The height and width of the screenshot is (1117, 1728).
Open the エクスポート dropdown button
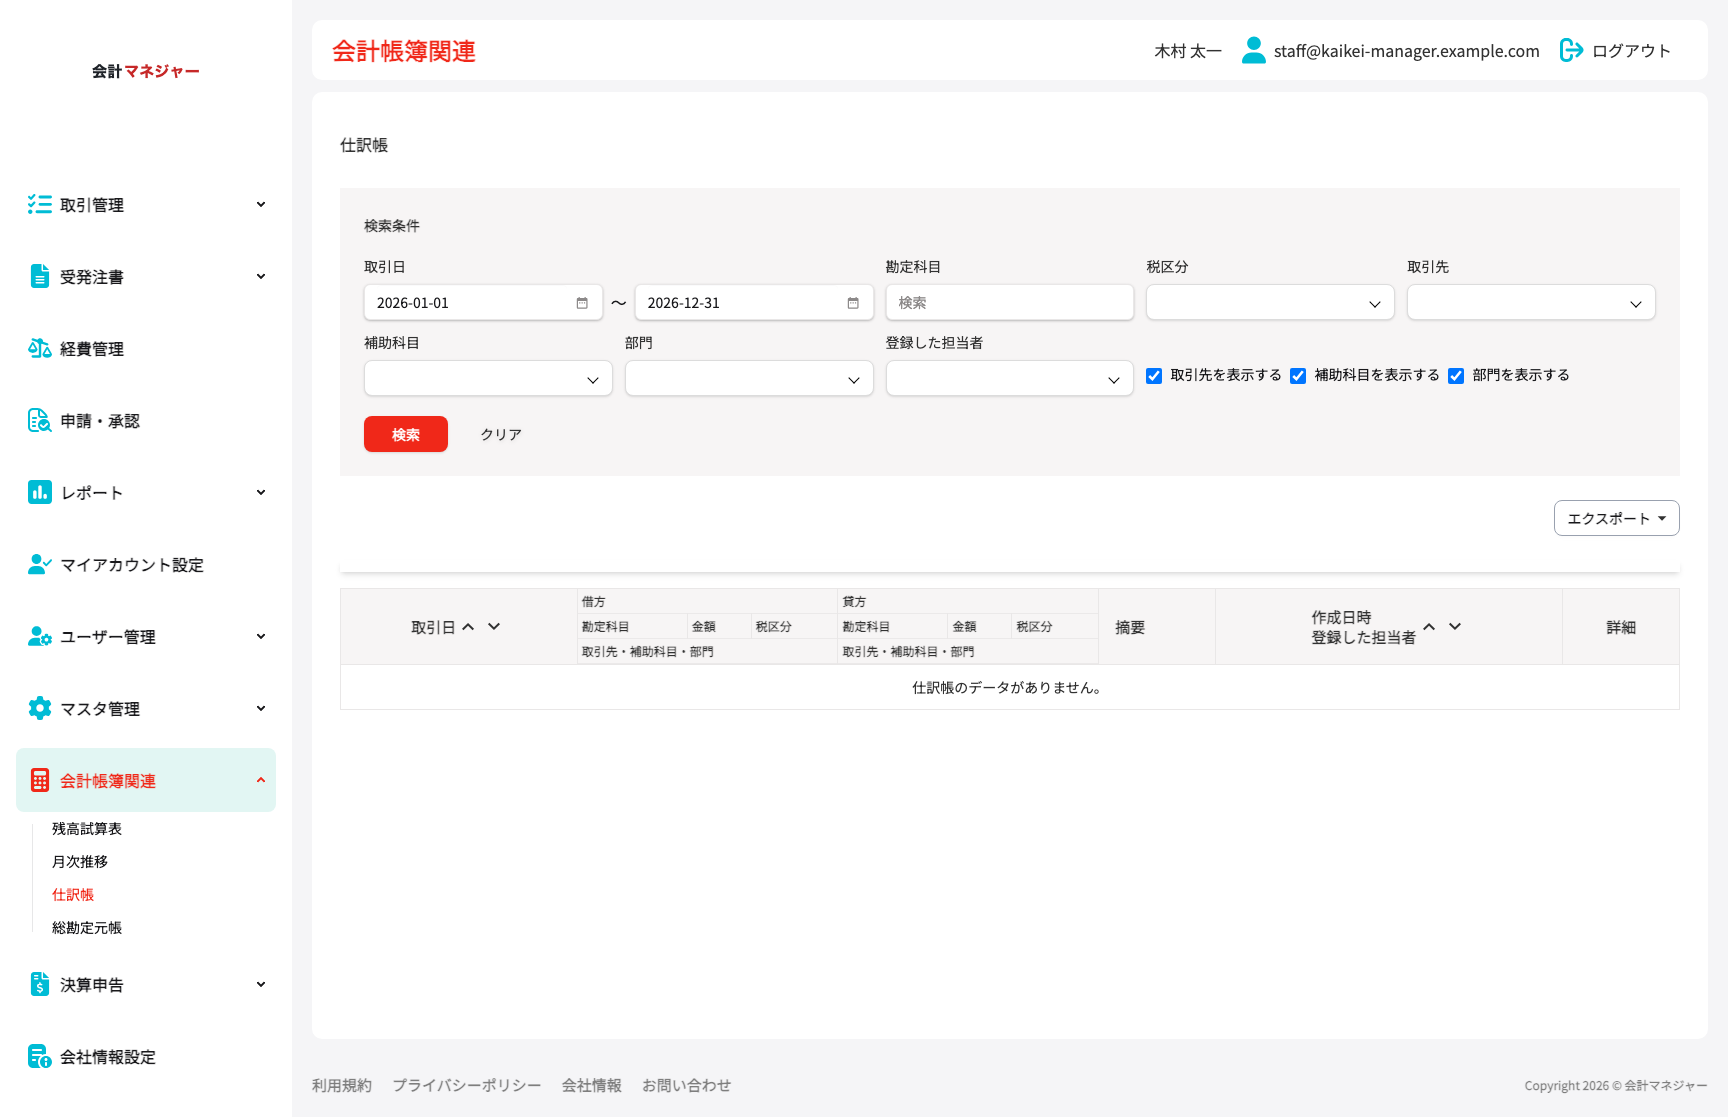(1616, 518)
